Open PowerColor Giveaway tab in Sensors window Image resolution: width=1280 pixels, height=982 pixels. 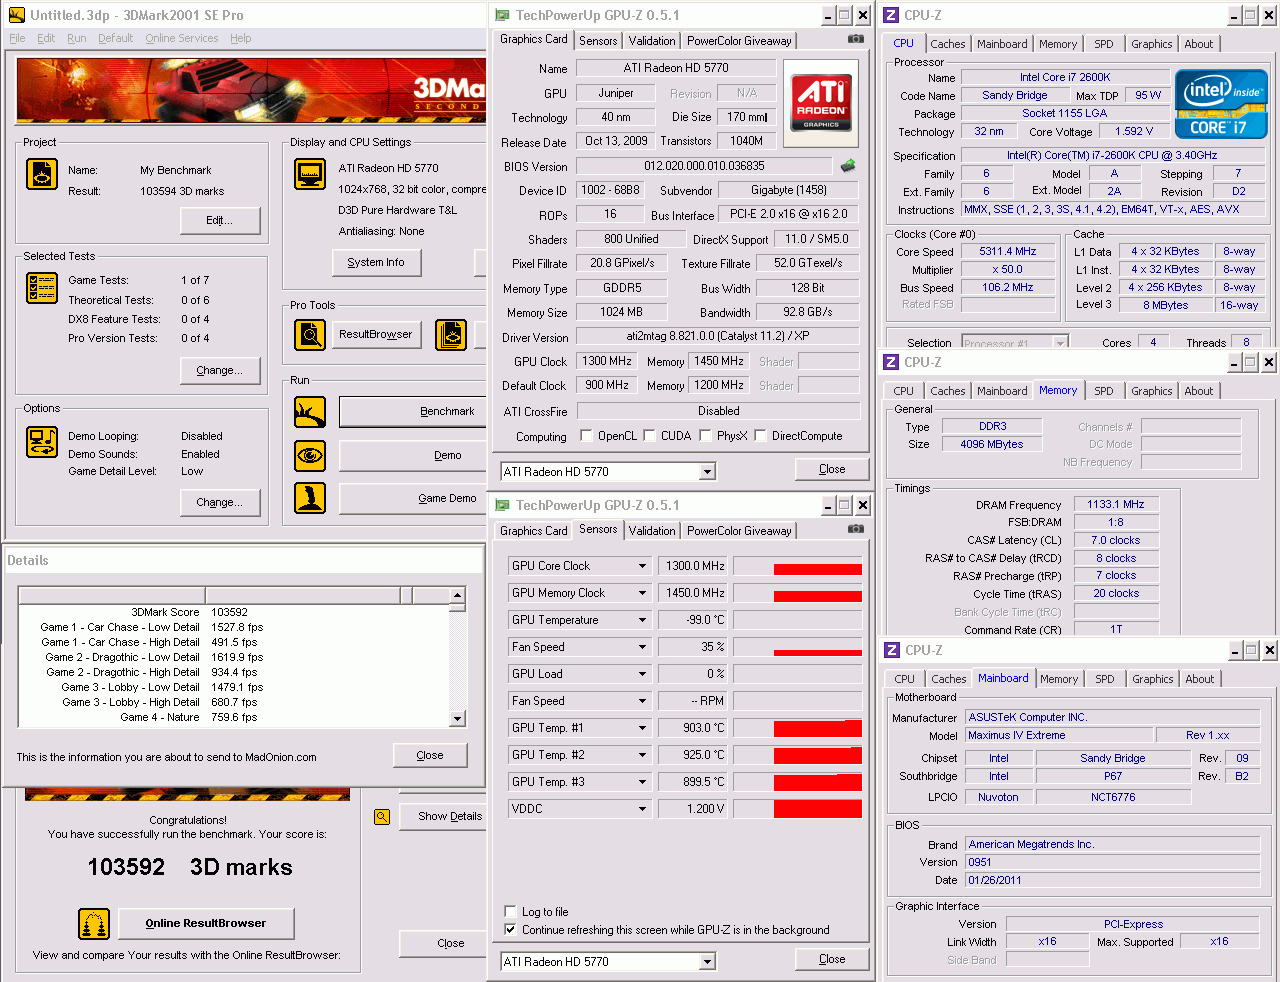[739, 531]
